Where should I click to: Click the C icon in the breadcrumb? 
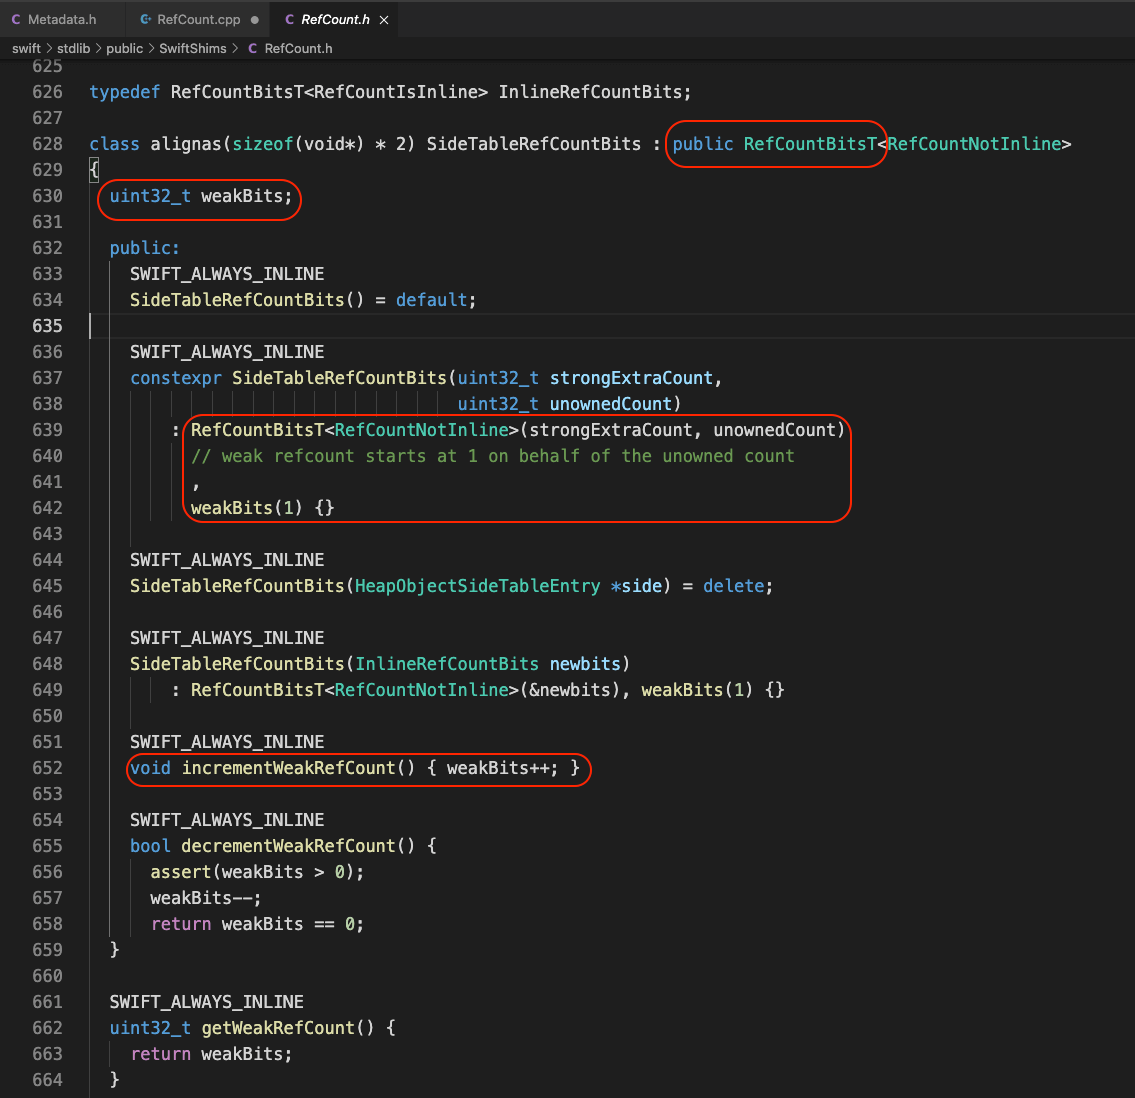point(253,48)
